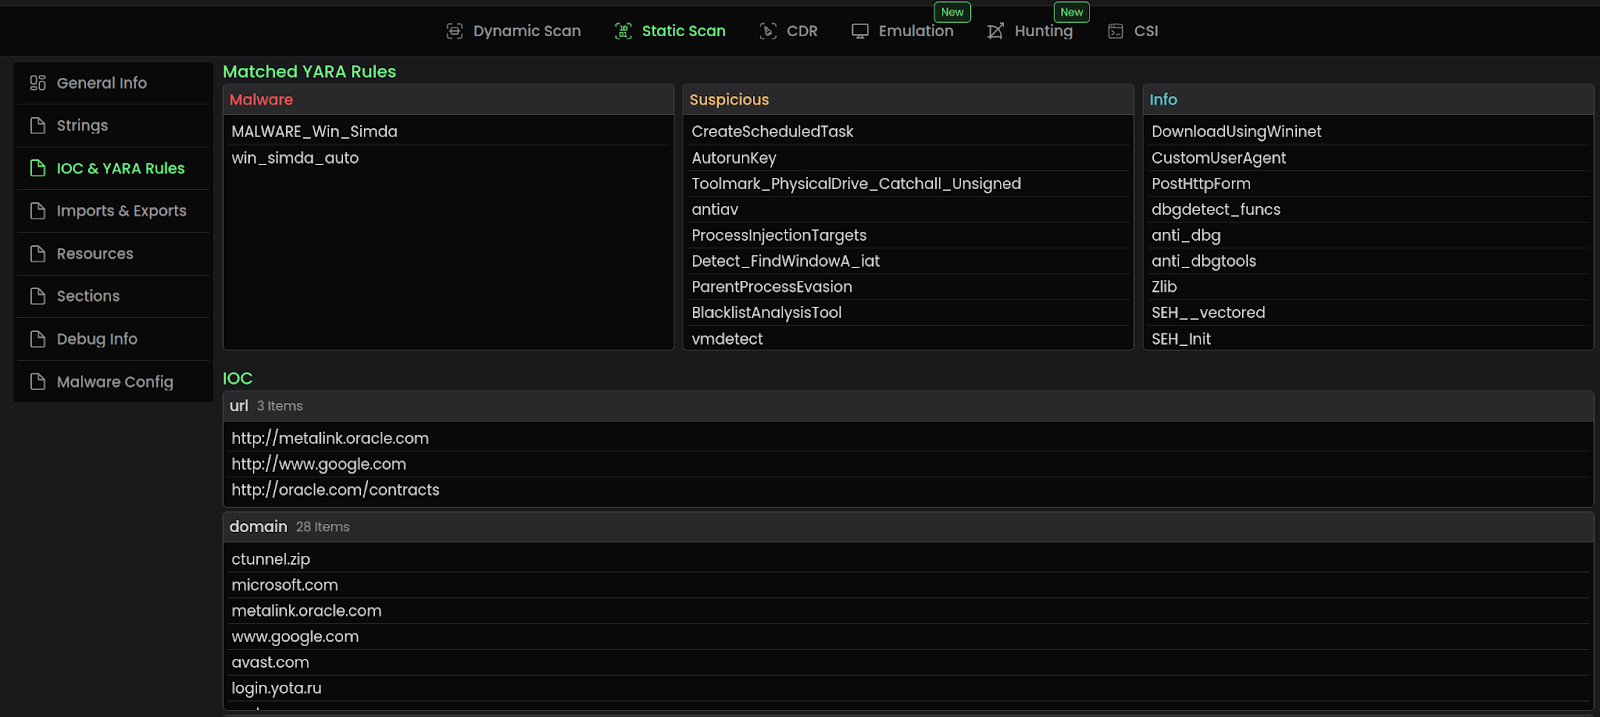Click the domain group header
Screen dimensions: 1600x717
908,527
